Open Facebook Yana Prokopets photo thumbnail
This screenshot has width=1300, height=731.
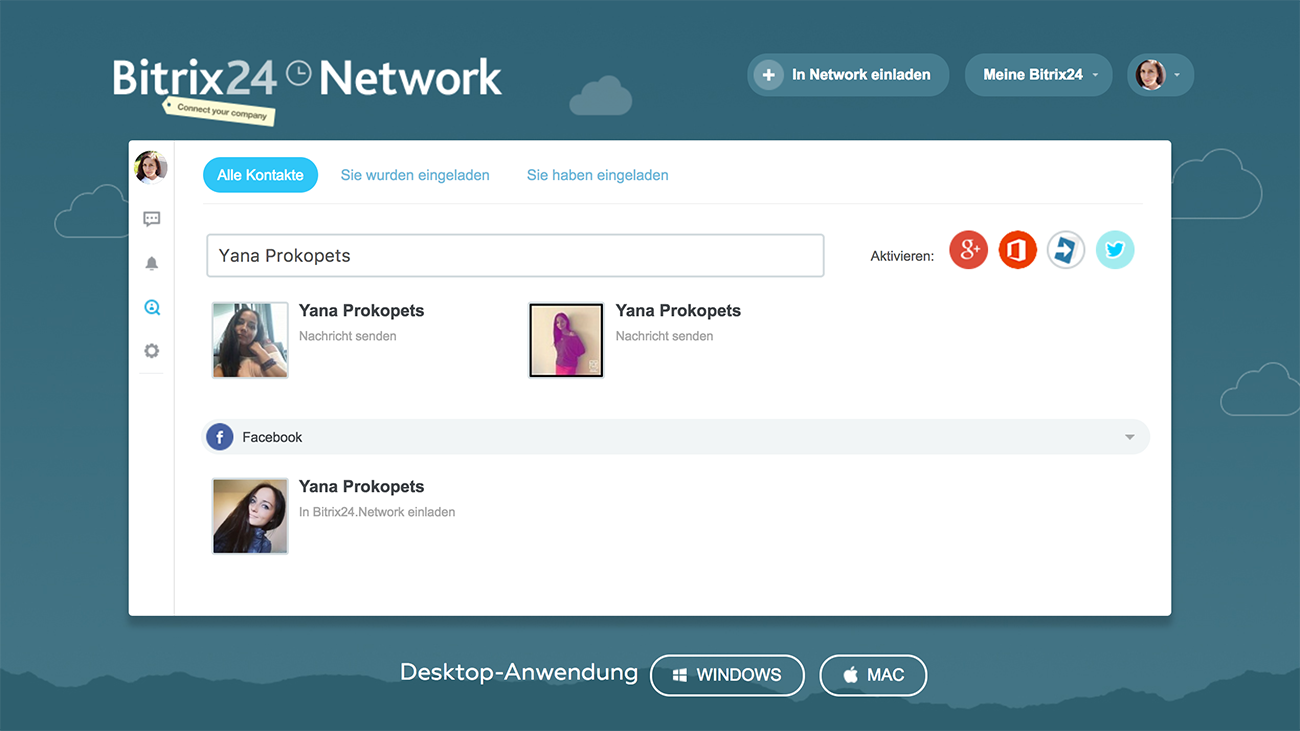click(x=250, y=516)
